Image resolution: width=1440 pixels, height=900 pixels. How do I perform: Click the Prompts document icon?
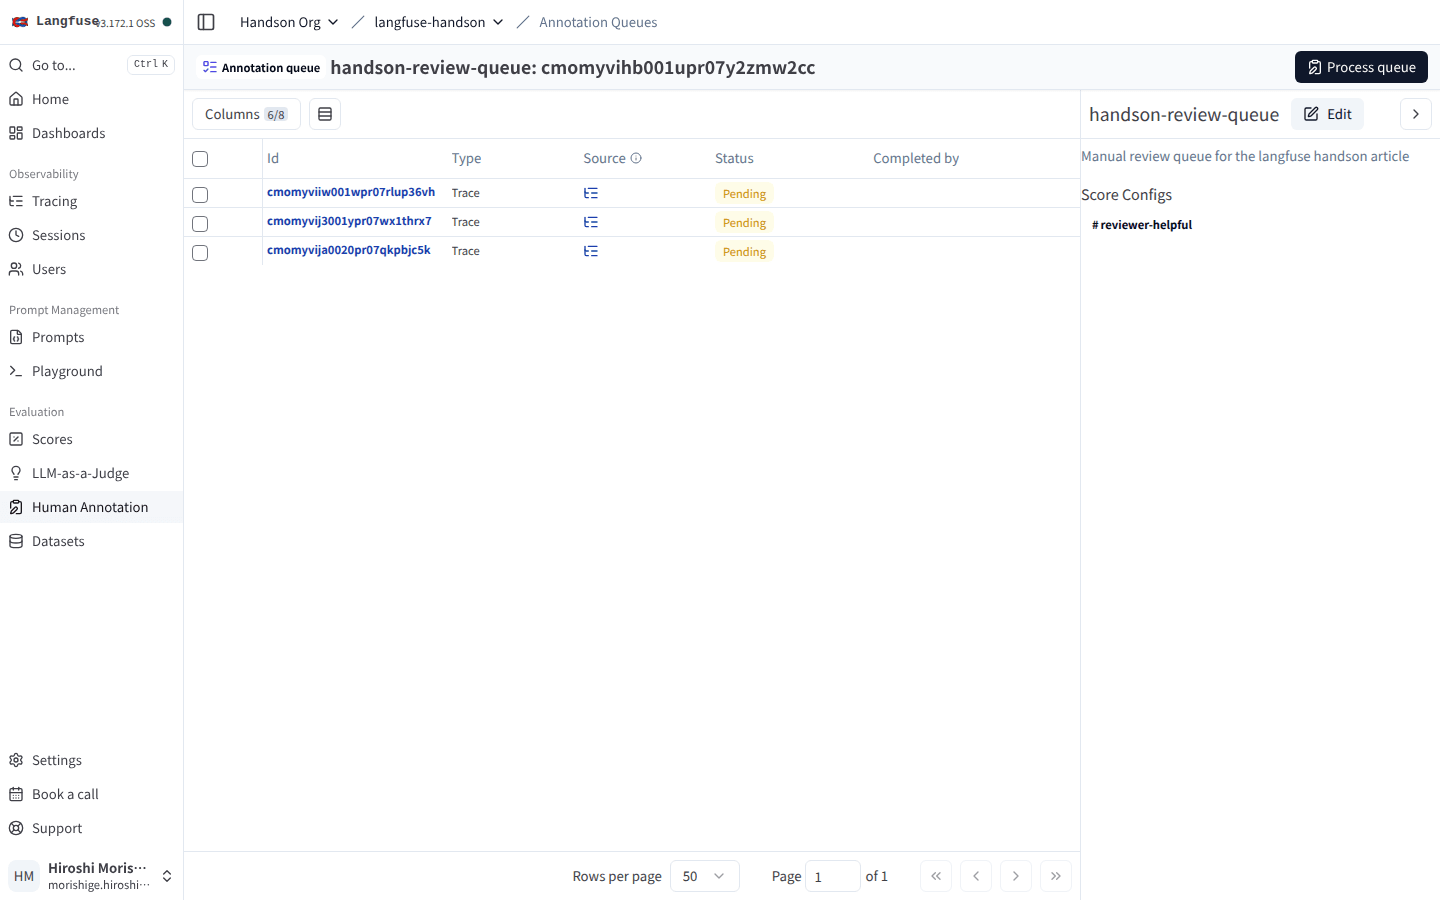click(16, 337)
